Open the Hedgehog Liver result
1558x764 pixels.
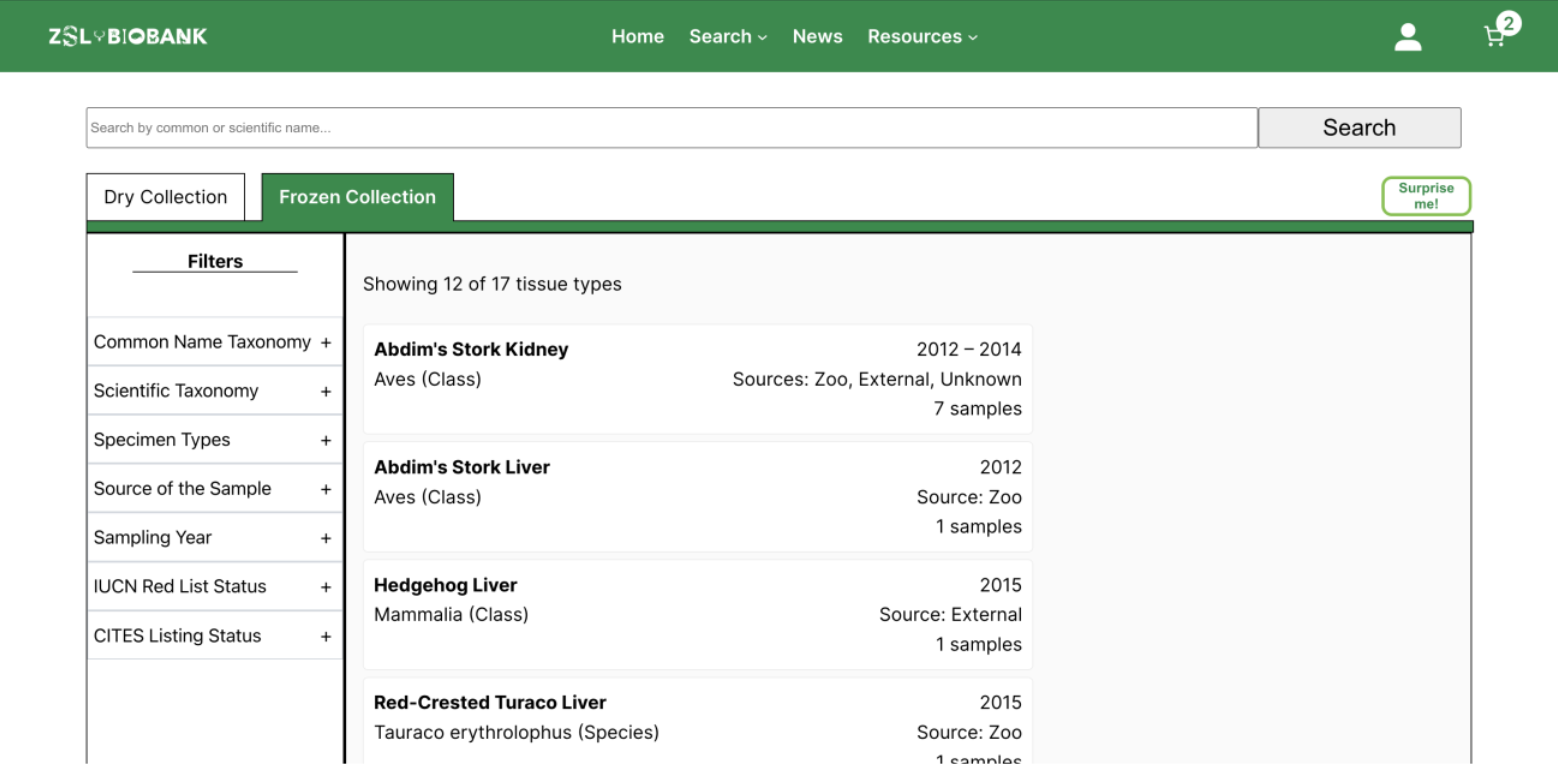click(698, 615)
